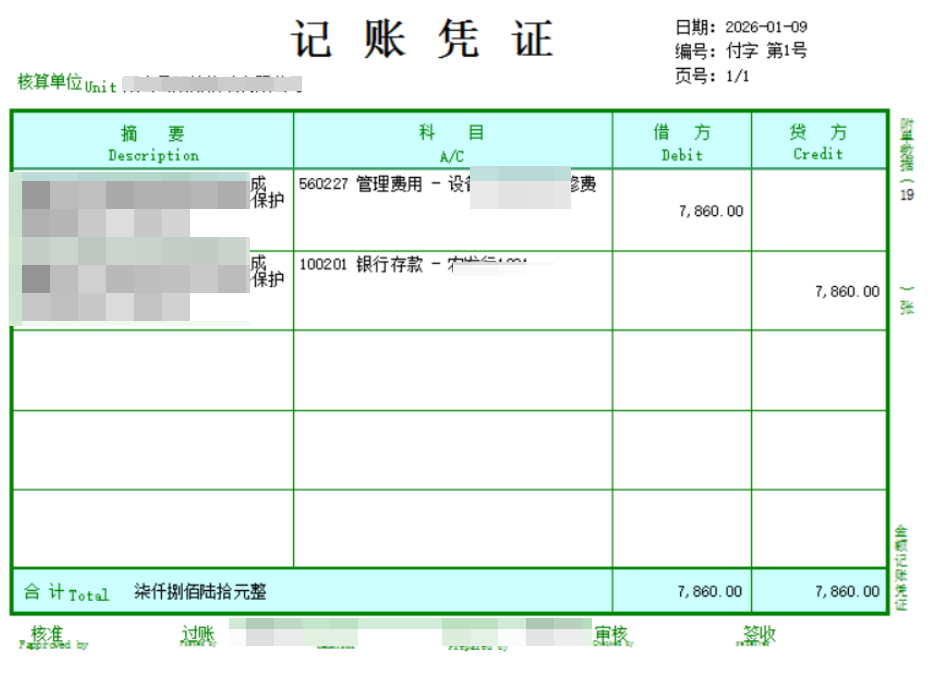The width and height of the screenshot is (931, 682).
Task: Click the 贷方 Credit column header
Action: [x=818, y=142]
